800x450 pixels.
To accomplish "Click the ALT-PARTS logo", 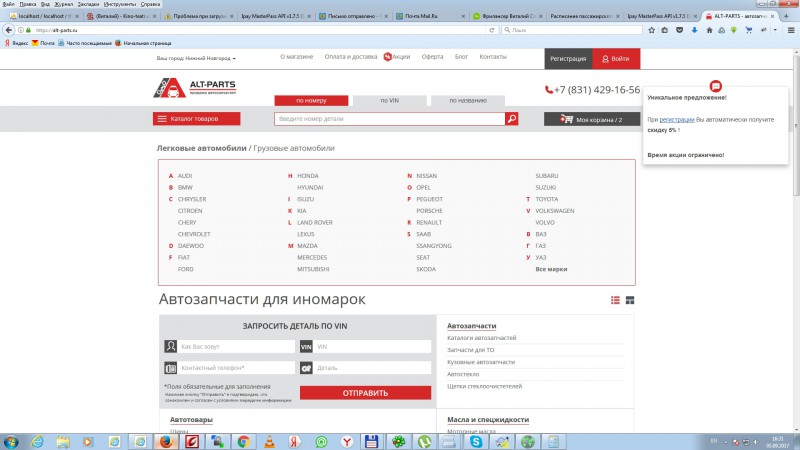I will pos(194,87).
